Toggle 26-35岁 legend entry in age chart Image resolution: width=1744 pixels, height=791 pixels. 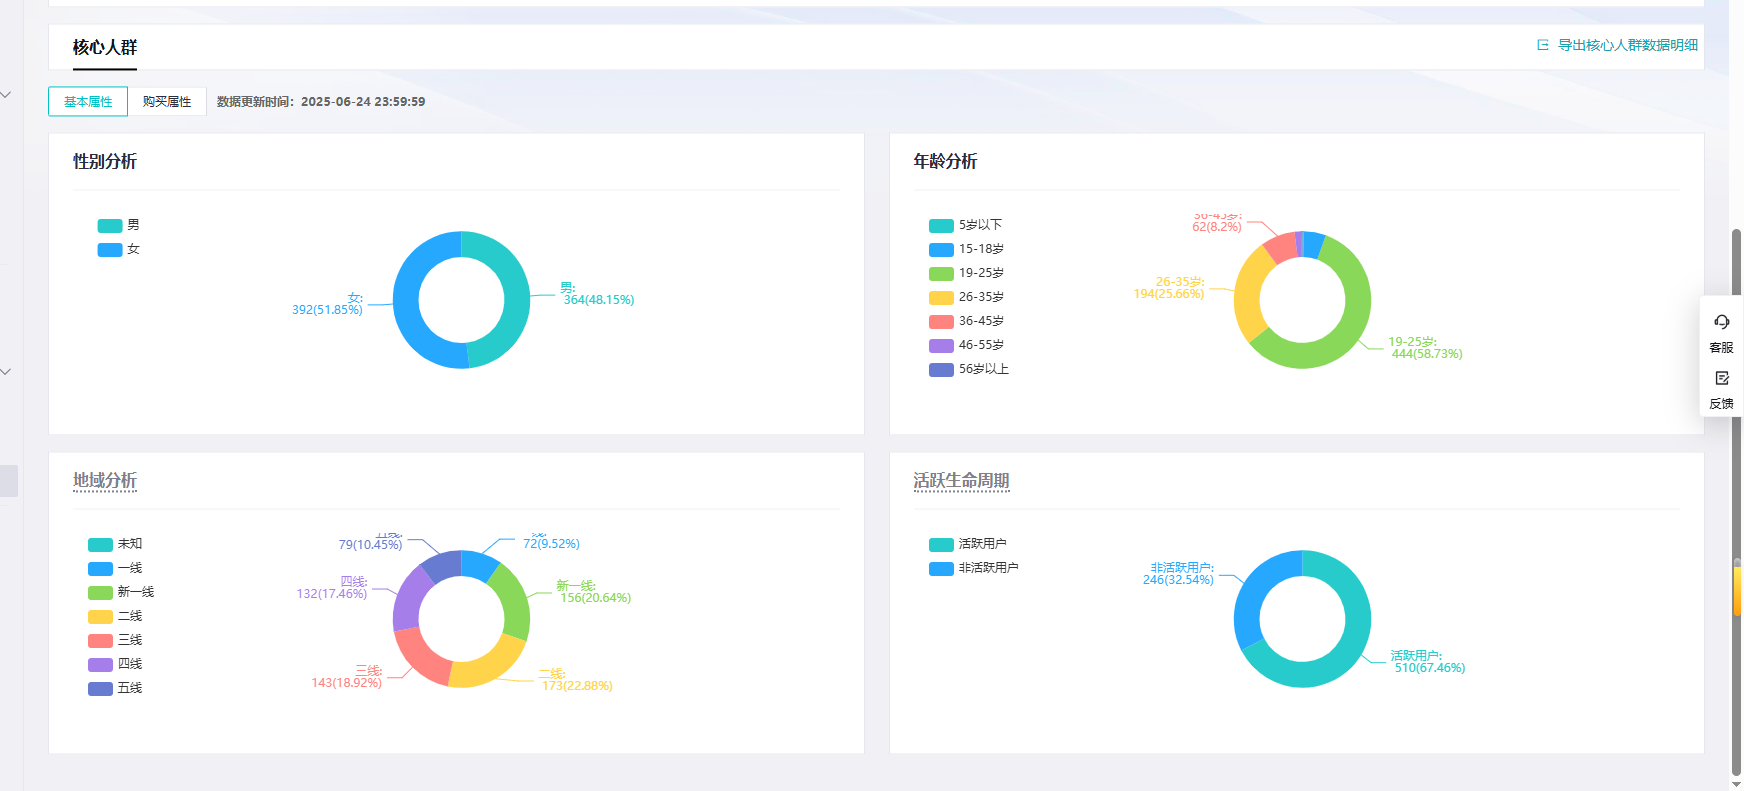pyautogui.click(x=941, y=297)
